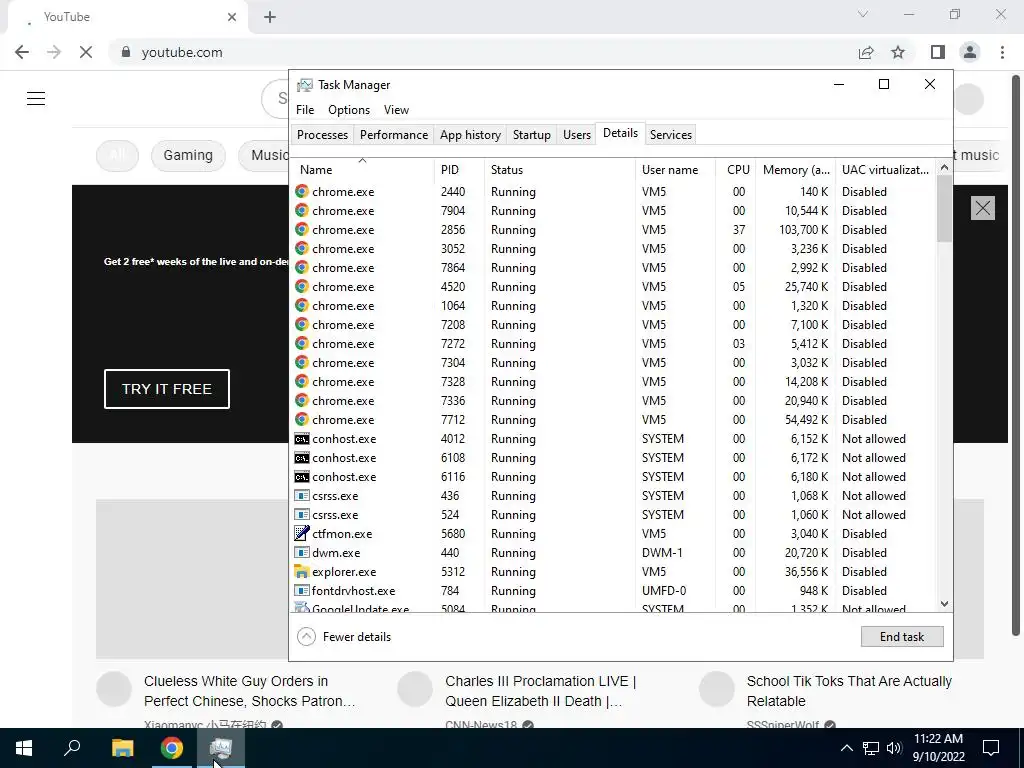Click the End task button

pyautogui.click(x=902, y=637)
